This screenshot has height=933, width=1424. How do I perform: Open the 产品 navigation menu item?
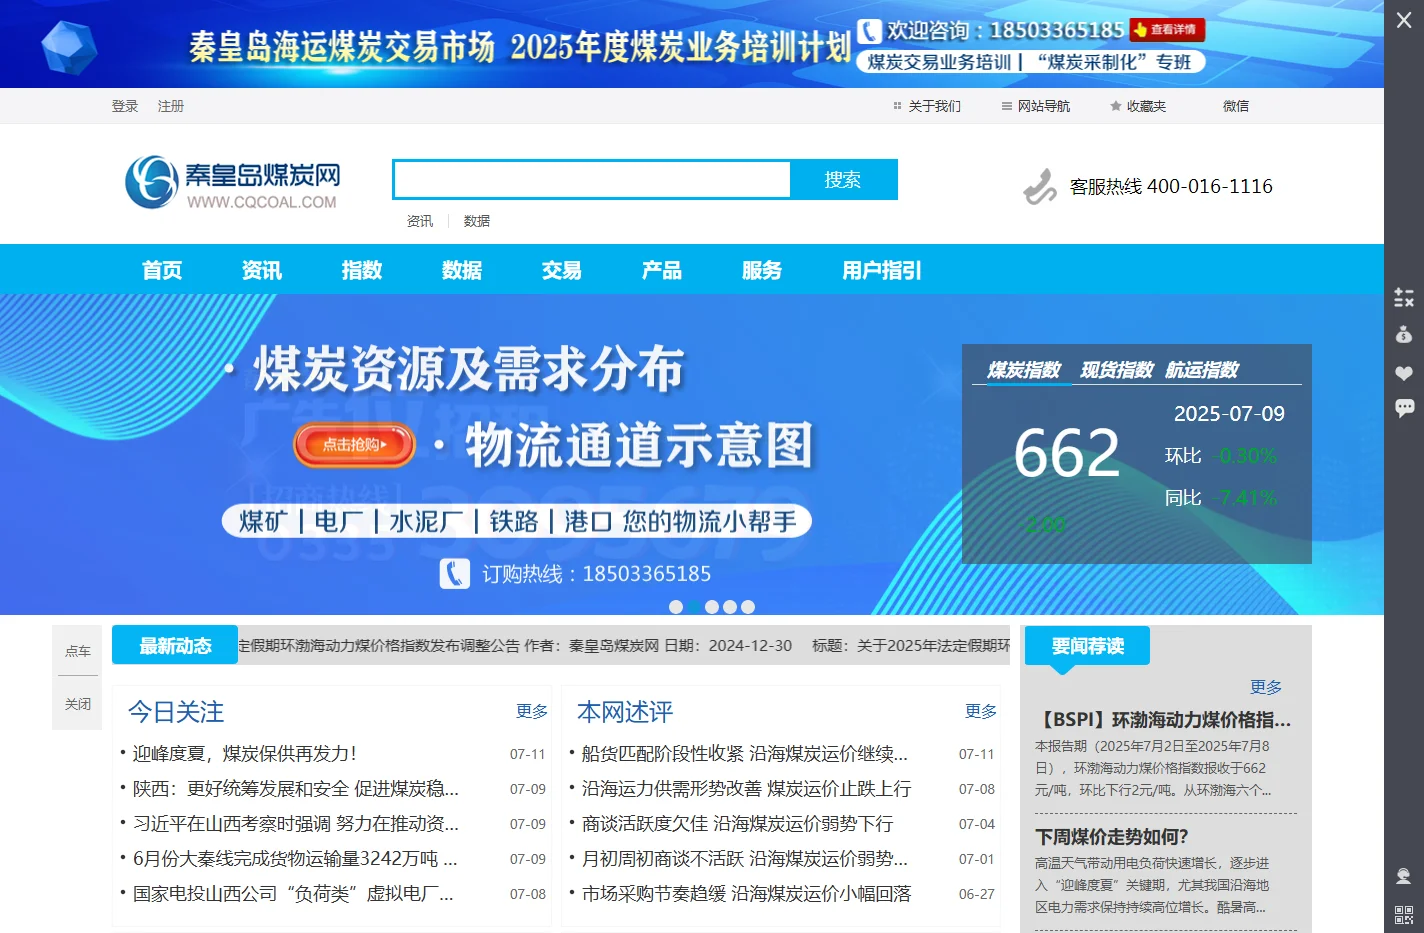click(662, 270)
